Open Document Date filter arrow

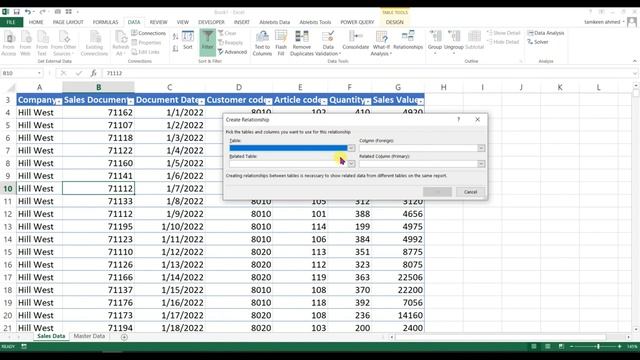point(201,101)
